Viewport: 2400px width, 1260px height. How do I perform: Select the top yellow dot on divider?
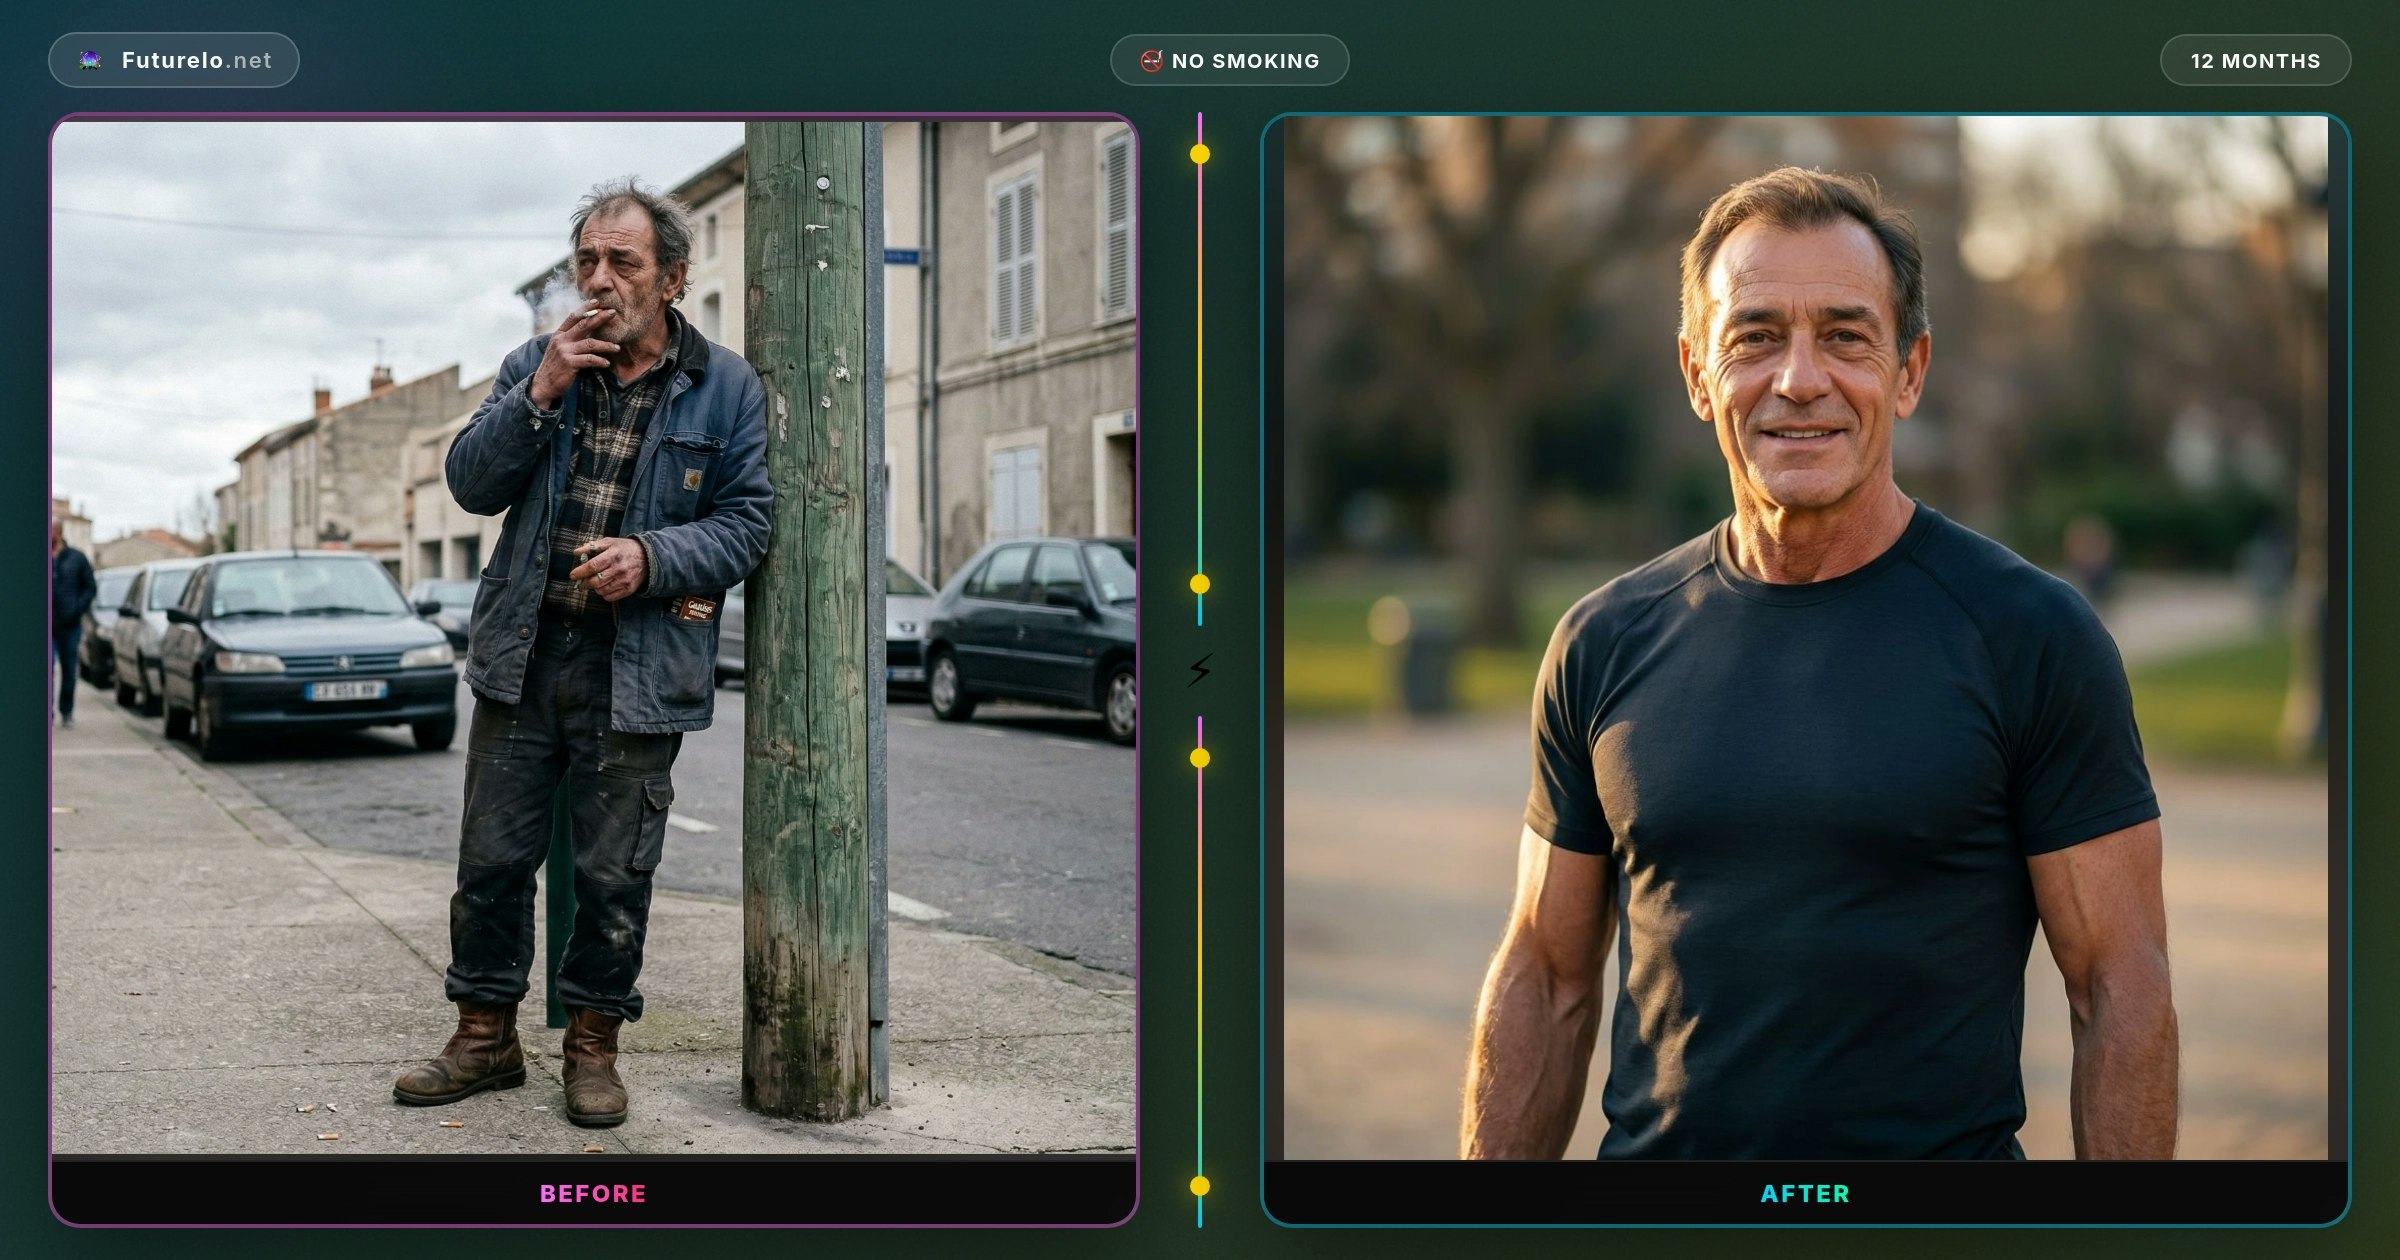point(1200,154)
